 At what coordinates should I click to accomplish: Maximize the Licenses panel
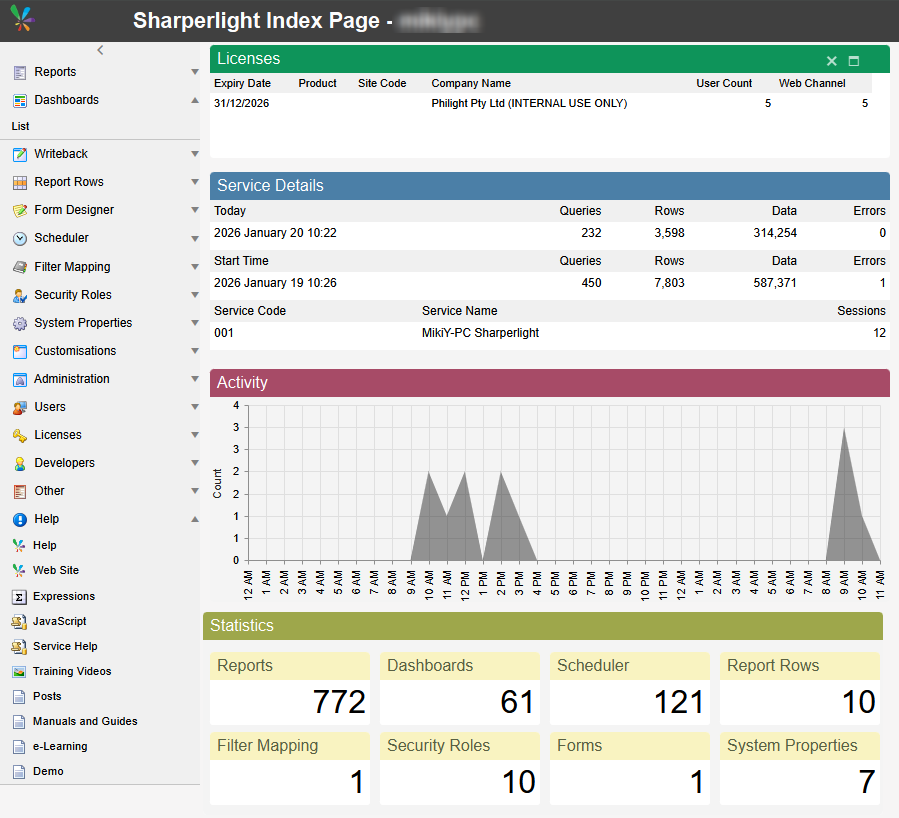click(x=854, y=61)
